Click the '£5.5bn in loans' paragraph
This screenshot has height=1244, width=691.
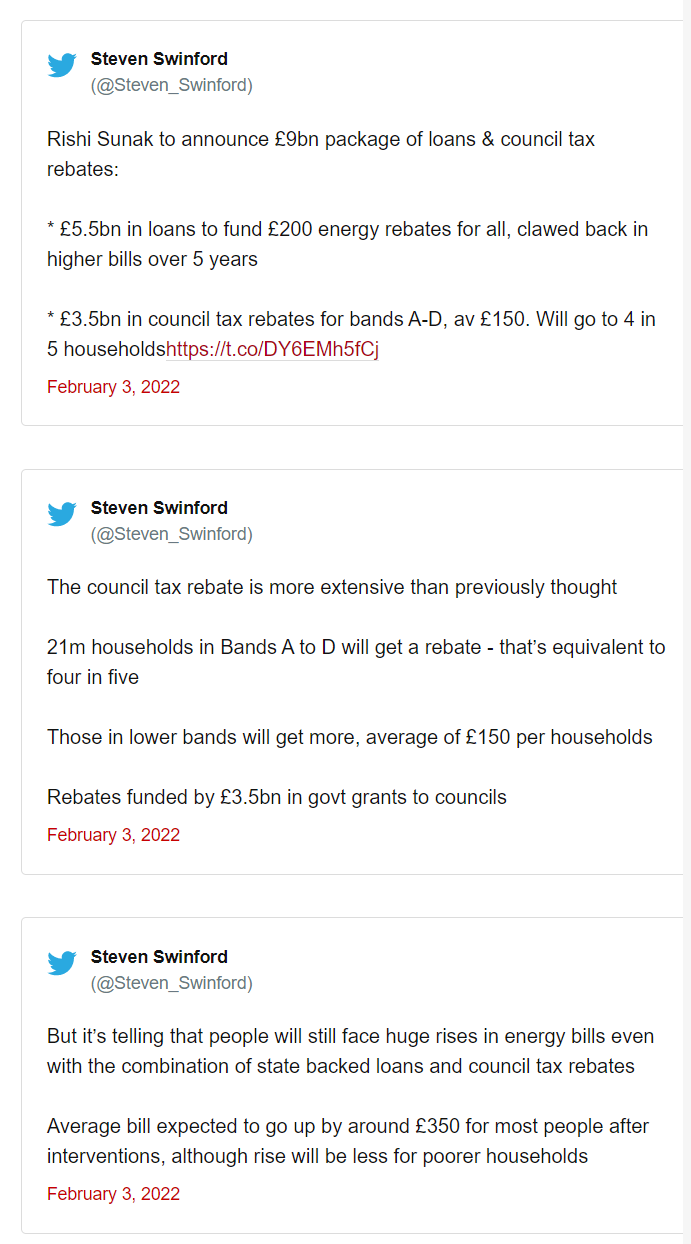tap(347, 244)
